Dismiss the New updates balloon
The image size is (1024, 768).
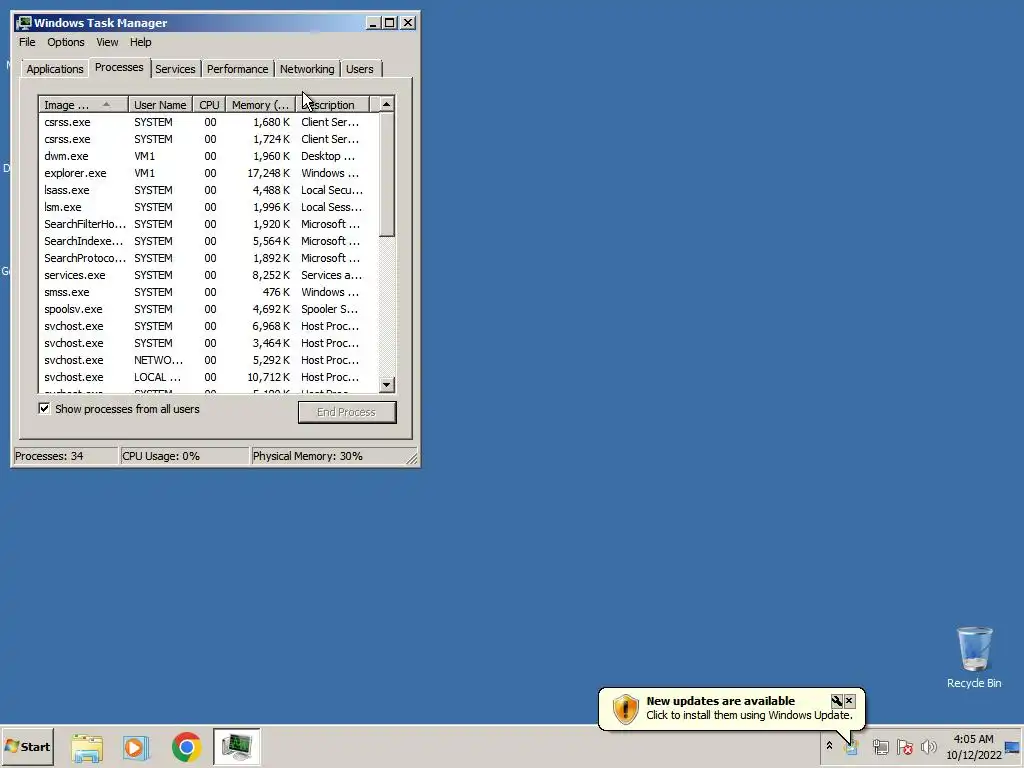[849, 701]
